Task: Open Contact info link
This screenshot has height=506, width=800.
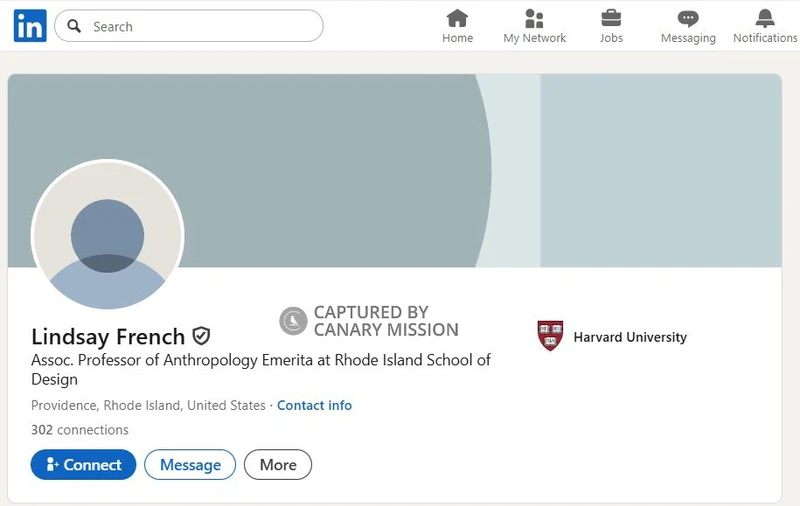Action: (x=314, y=406)
